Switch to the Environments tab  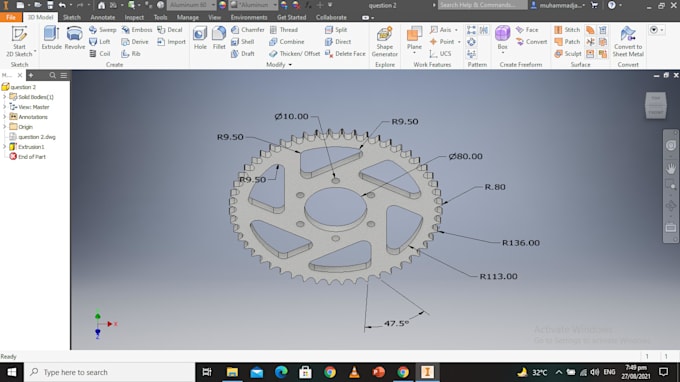click(249, 17)
